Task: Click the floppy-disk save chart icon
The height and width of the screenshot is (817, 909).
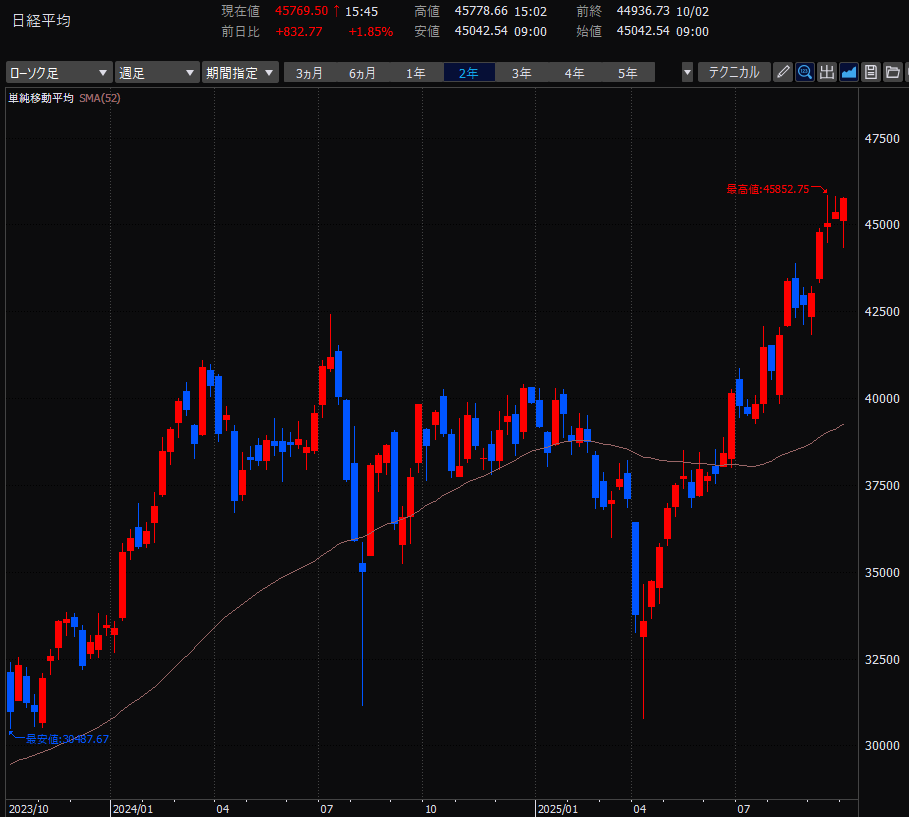Action: [871, 72]
